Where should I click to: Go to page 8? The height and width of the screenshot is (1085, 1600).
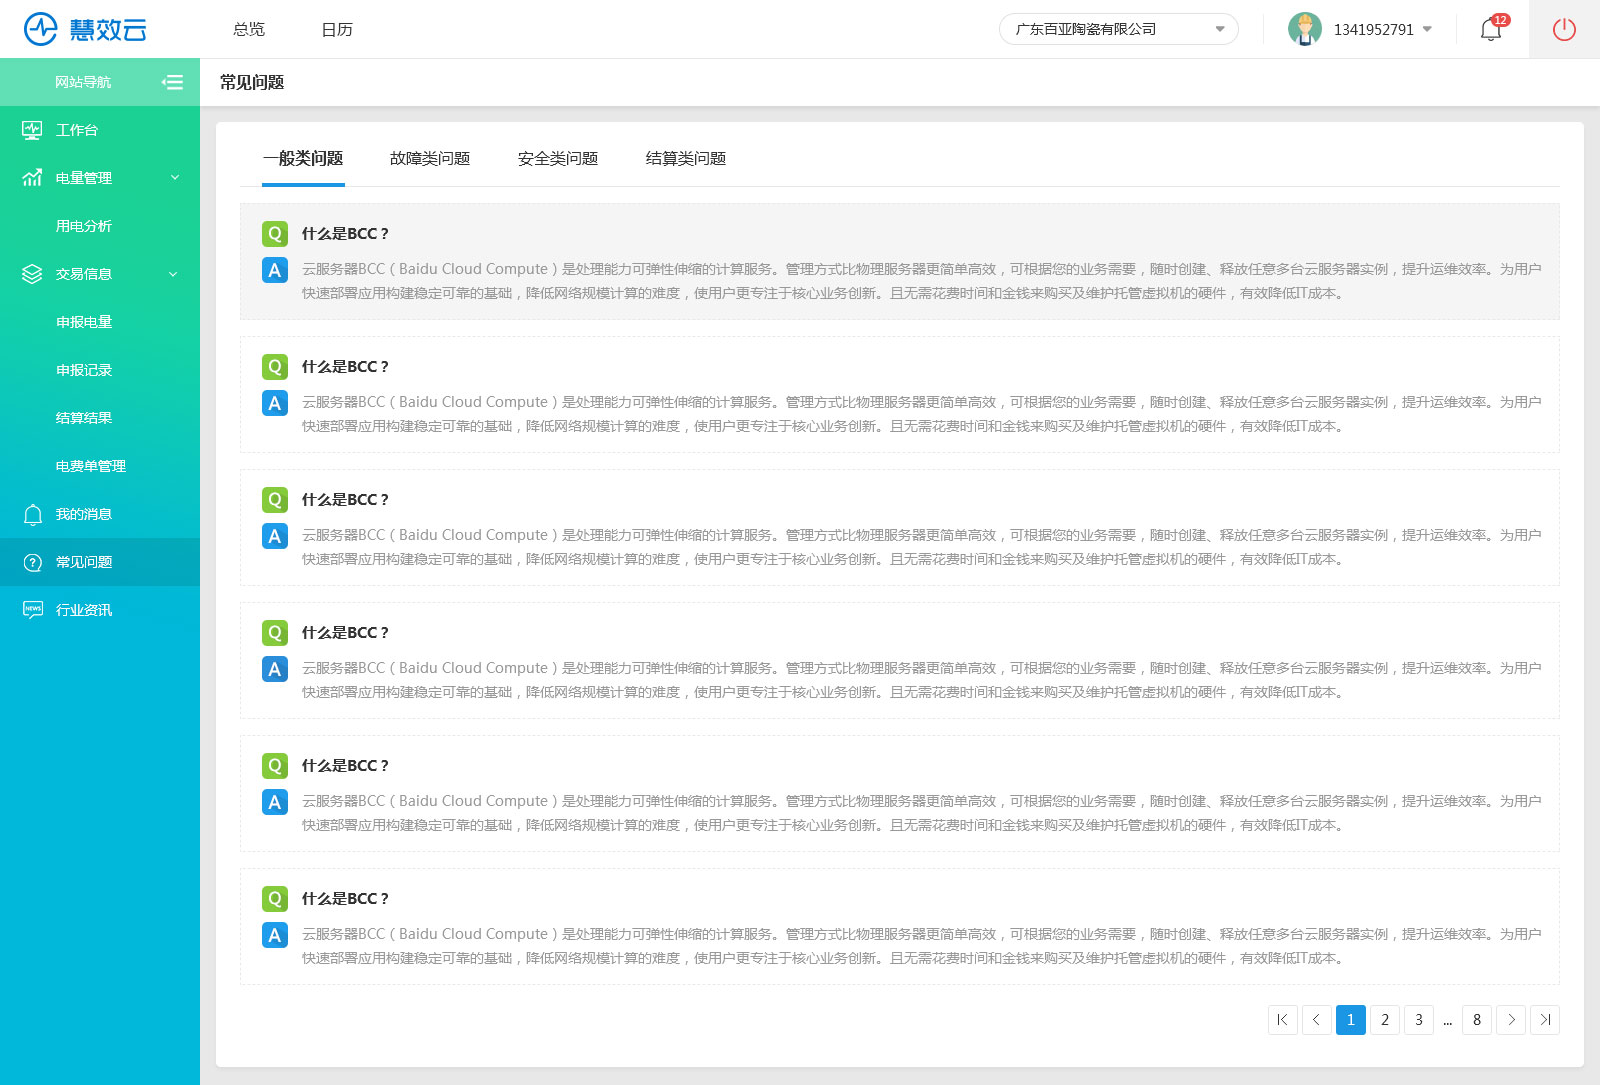[1477, 1020]
